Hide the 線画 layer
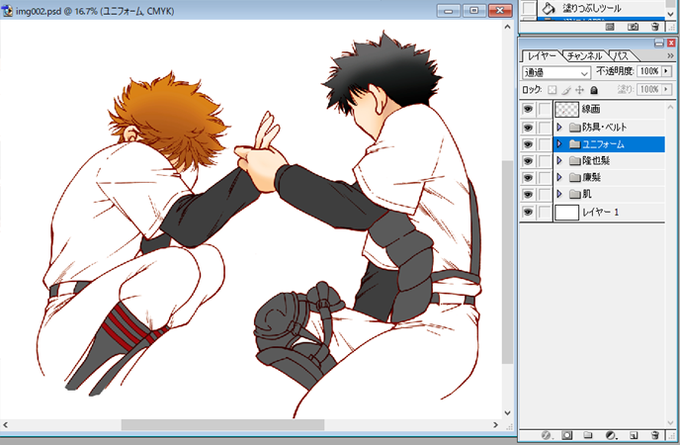680x445 pixels. [528, 109]
